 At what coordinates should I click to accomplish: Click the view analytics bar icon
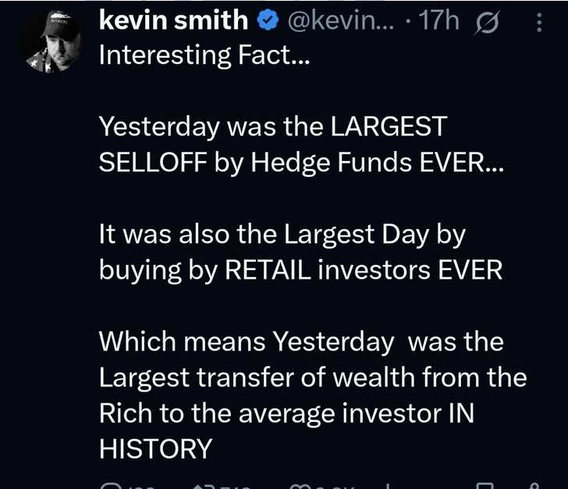[x=387, y=486]
